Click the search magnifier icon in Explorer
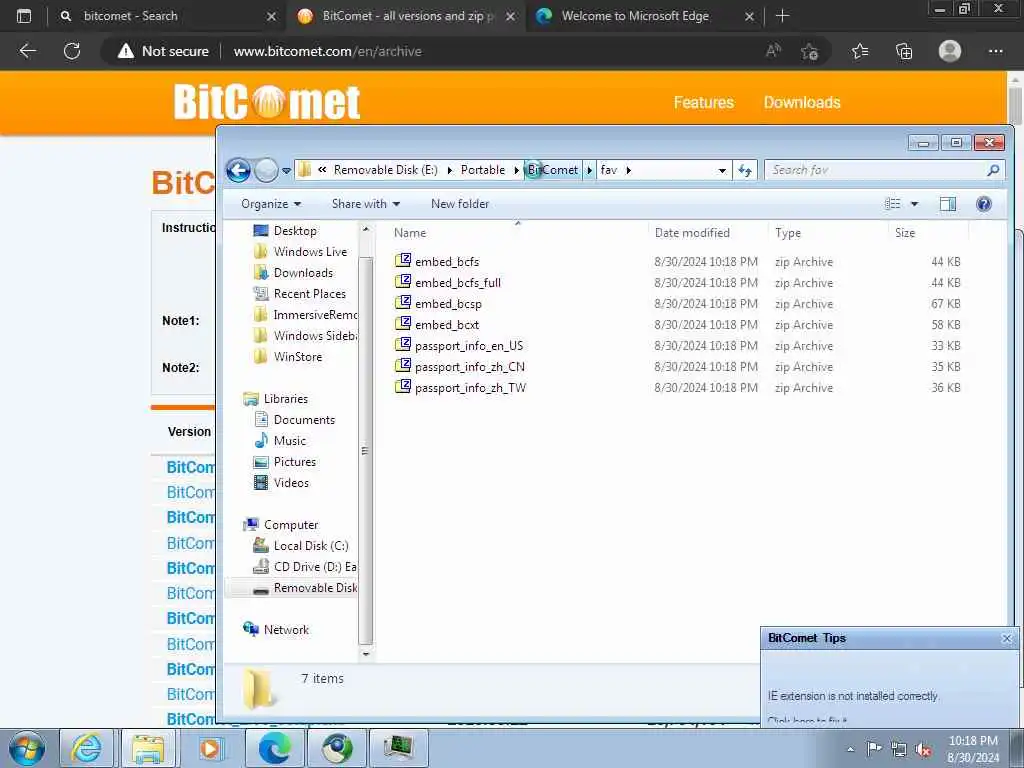 993,170
